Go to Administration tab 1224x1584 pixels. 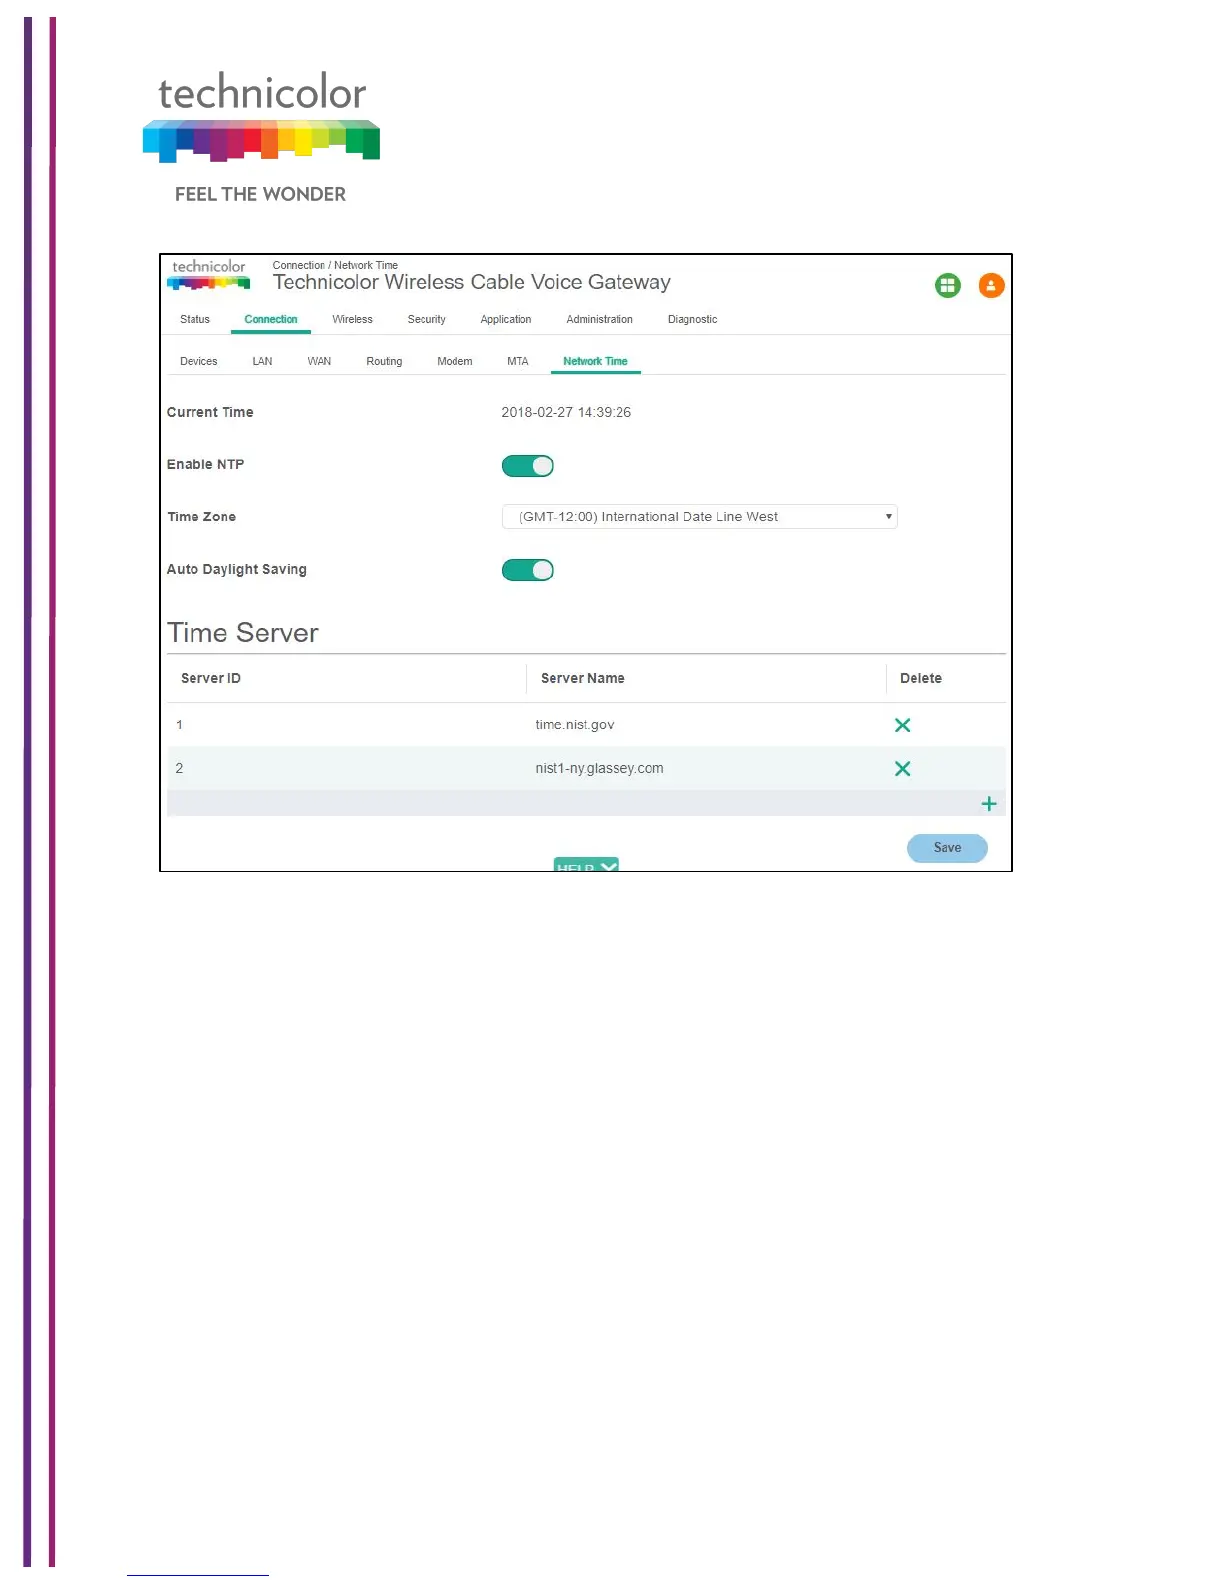599,320
